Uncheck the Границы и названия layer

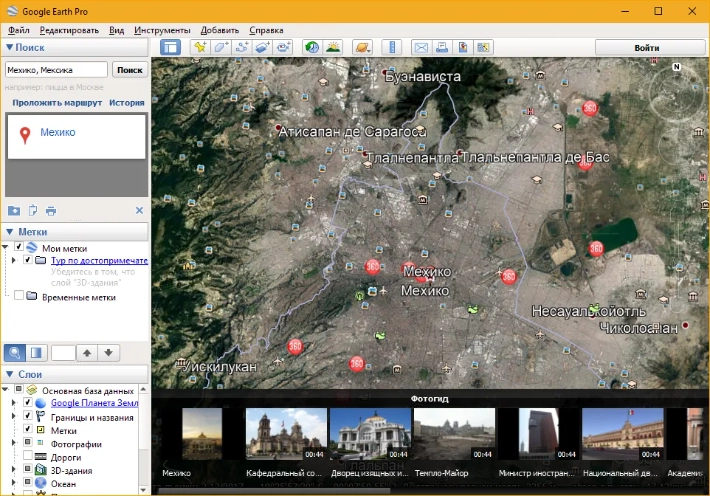point(28,415)
